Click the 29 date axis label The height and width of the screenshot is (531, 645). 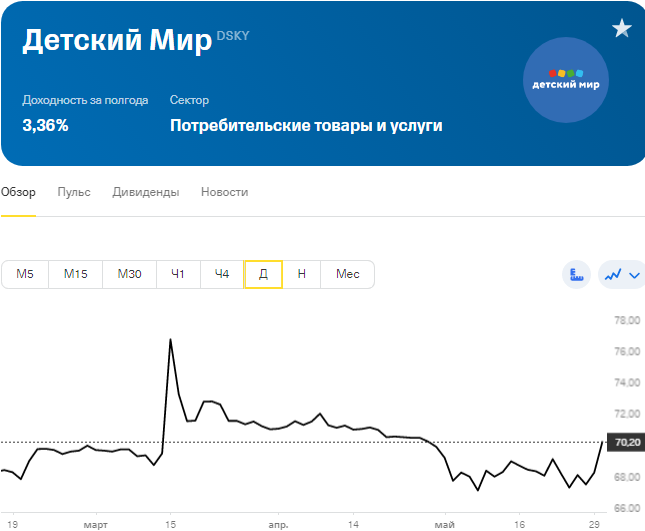(x=594, y=525)
